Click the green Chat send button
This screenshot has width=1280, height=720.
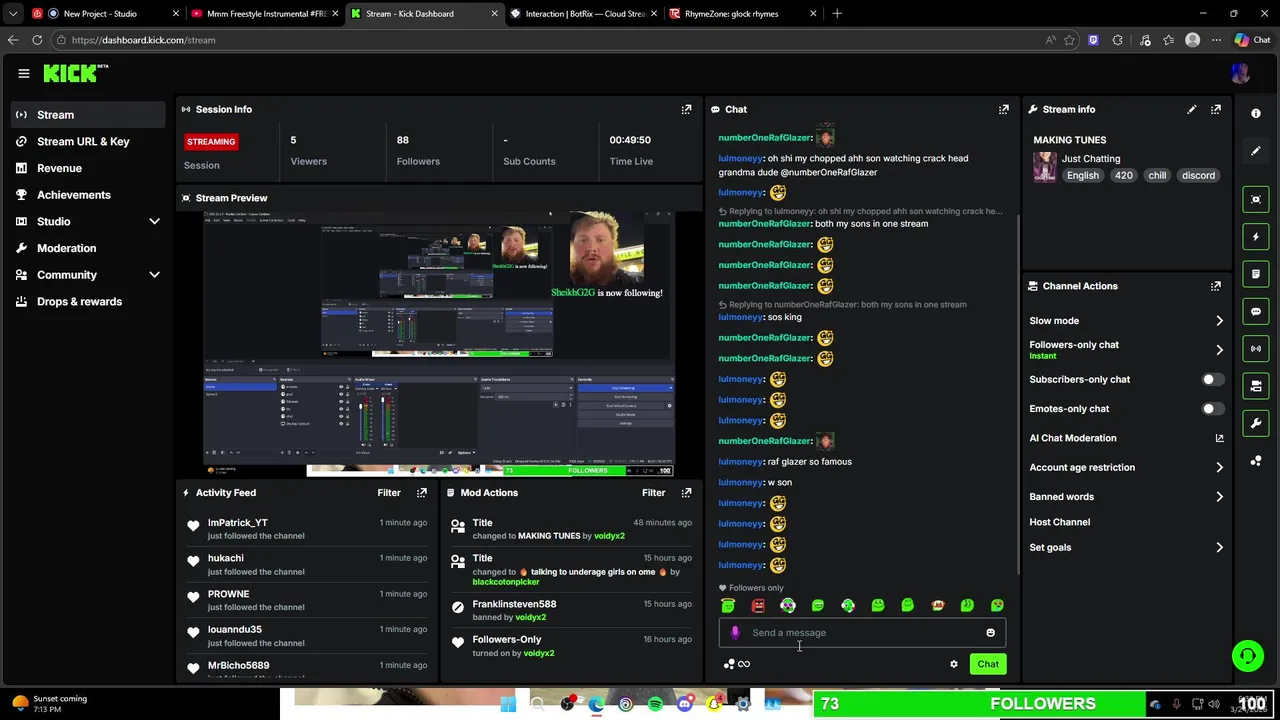point(988,664)
